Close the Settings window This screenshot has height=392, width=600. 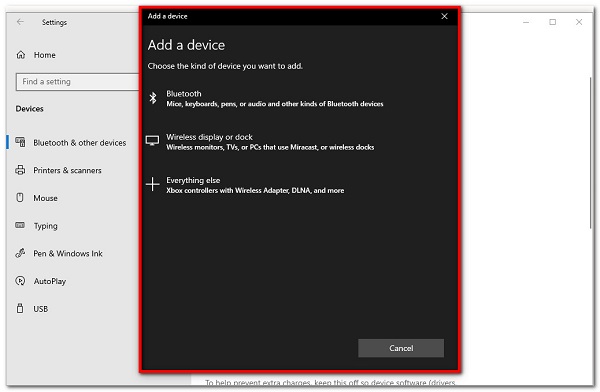click(579, 22)
